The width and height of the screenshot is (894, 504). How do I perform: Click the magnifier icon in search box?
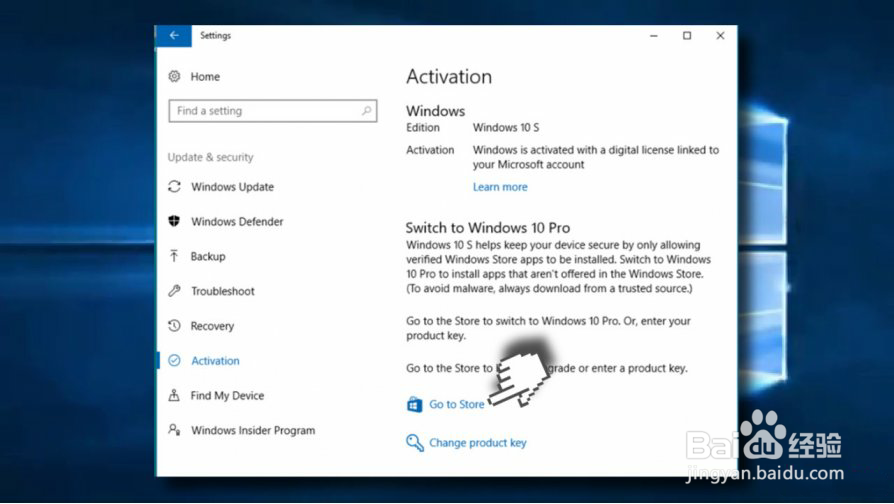tap(366, 111)
